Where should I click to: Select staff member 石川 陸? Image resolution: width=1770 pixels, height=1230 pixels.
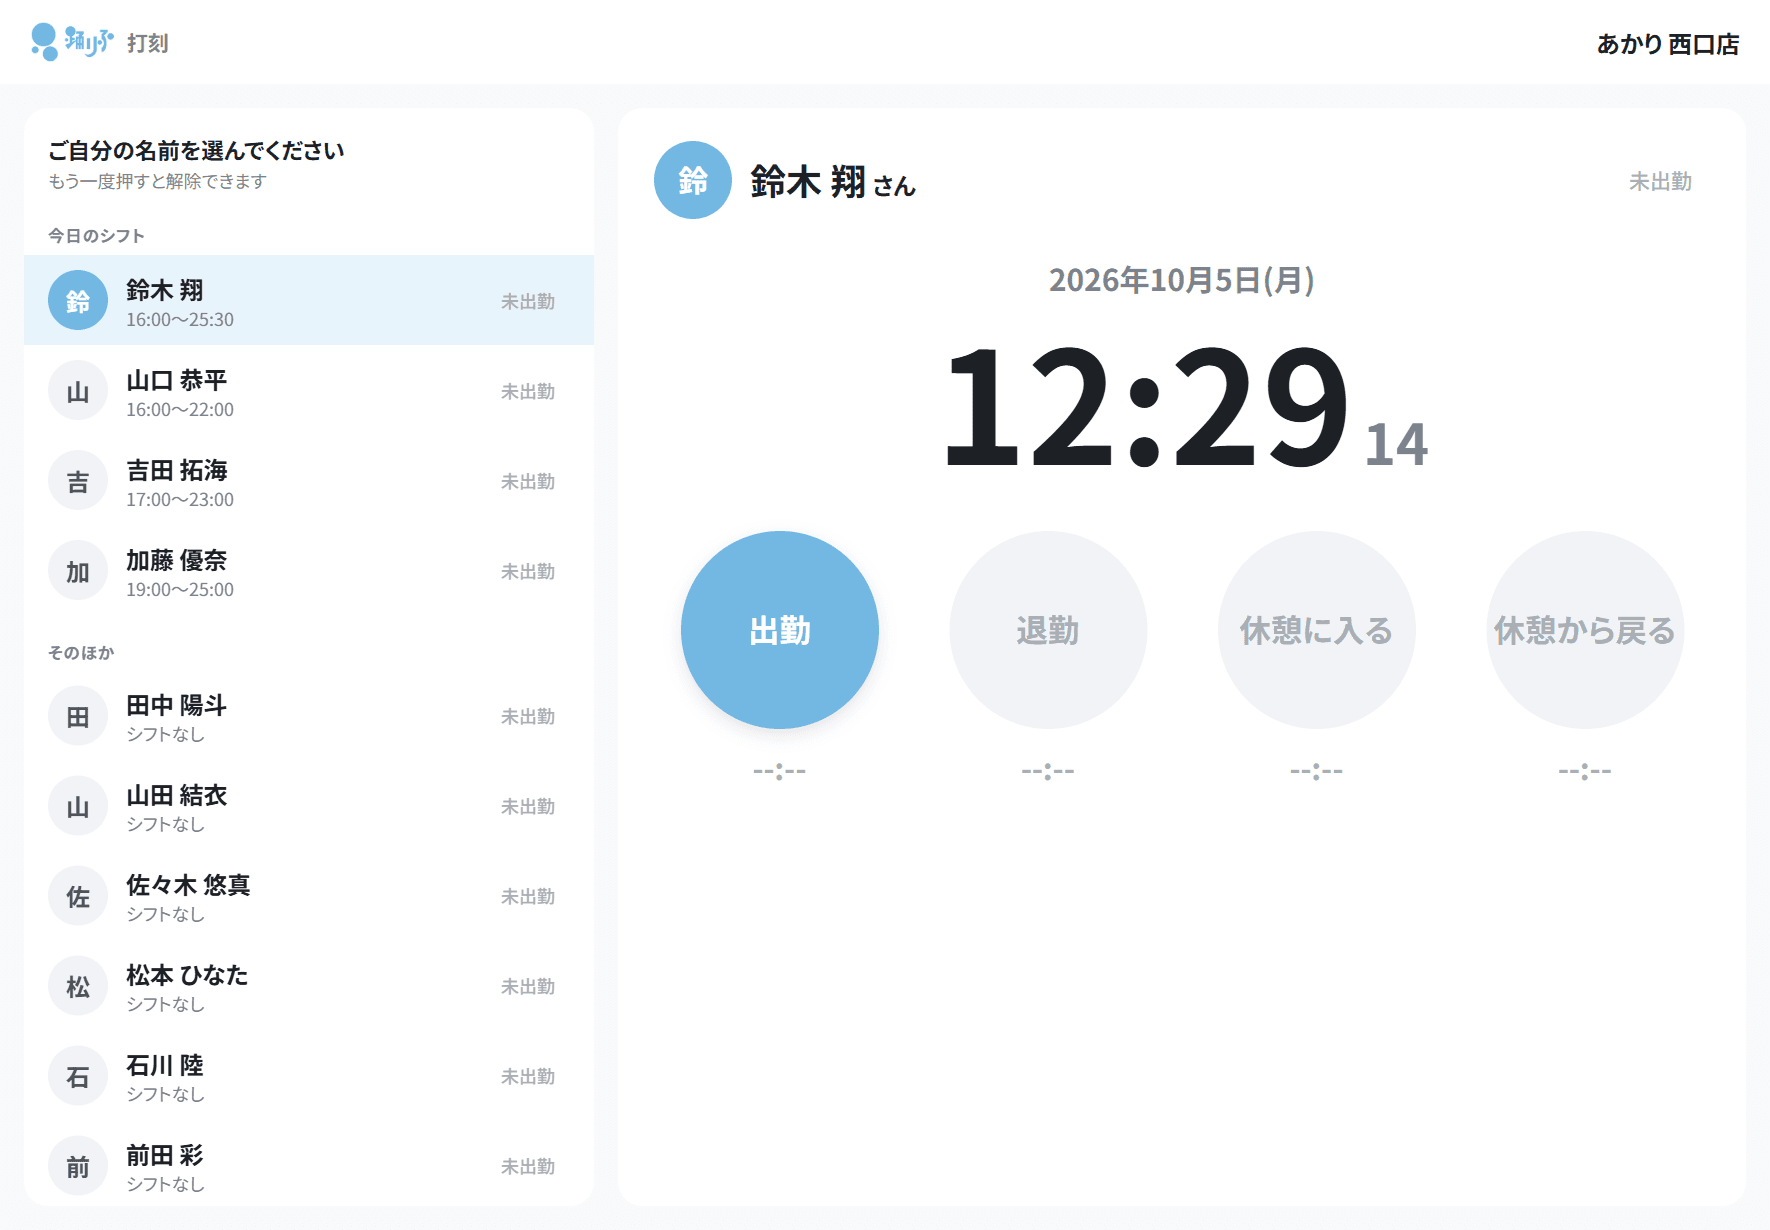tap(309, 1076)
